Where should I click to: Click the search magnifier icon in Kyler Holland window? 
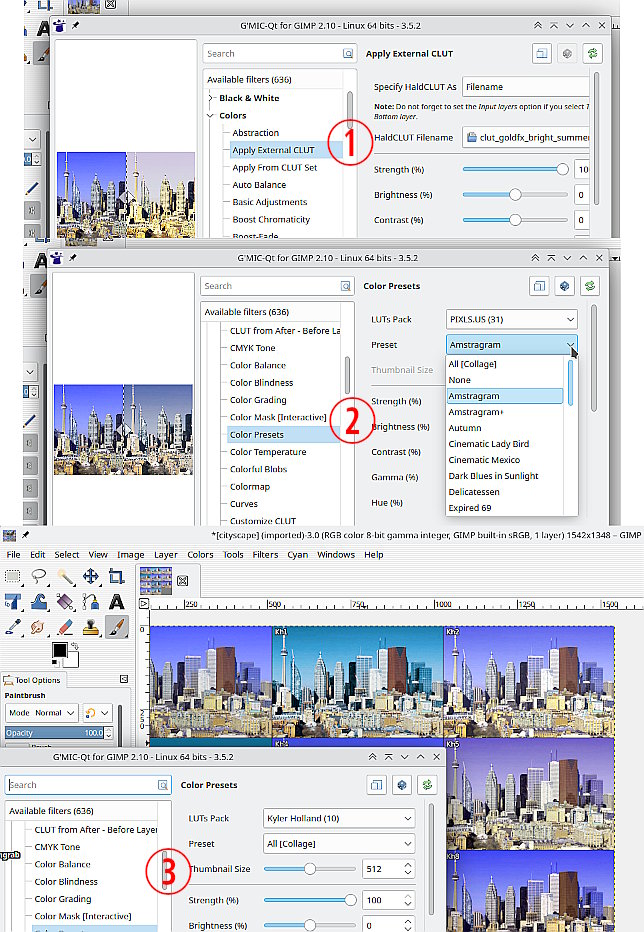pos(162,785)
